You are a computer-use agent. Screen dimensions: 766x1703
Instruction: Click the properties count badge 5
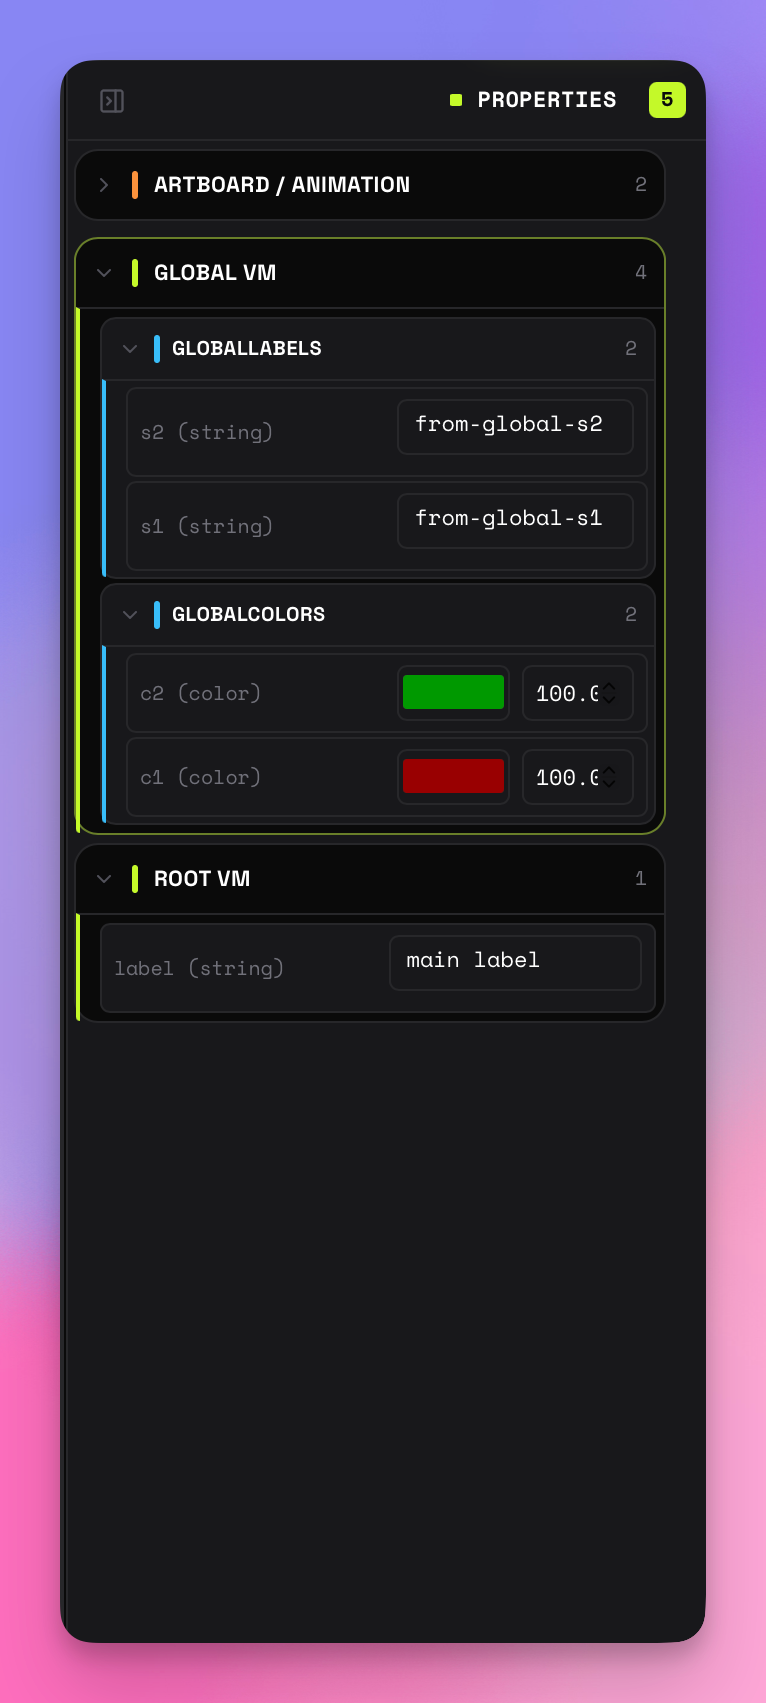[x=667, y=100]
